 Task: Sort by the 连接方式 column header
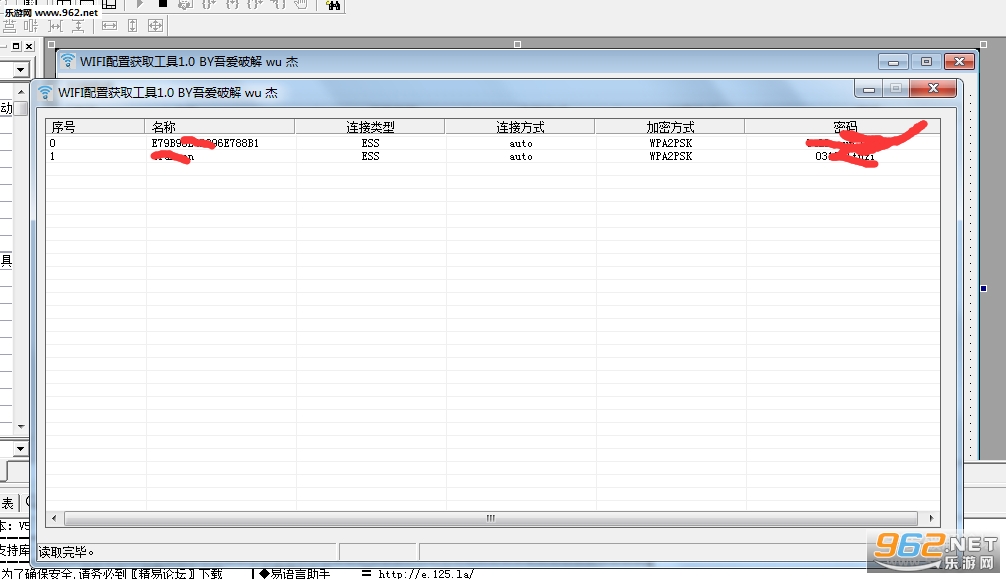pos(520,126)
